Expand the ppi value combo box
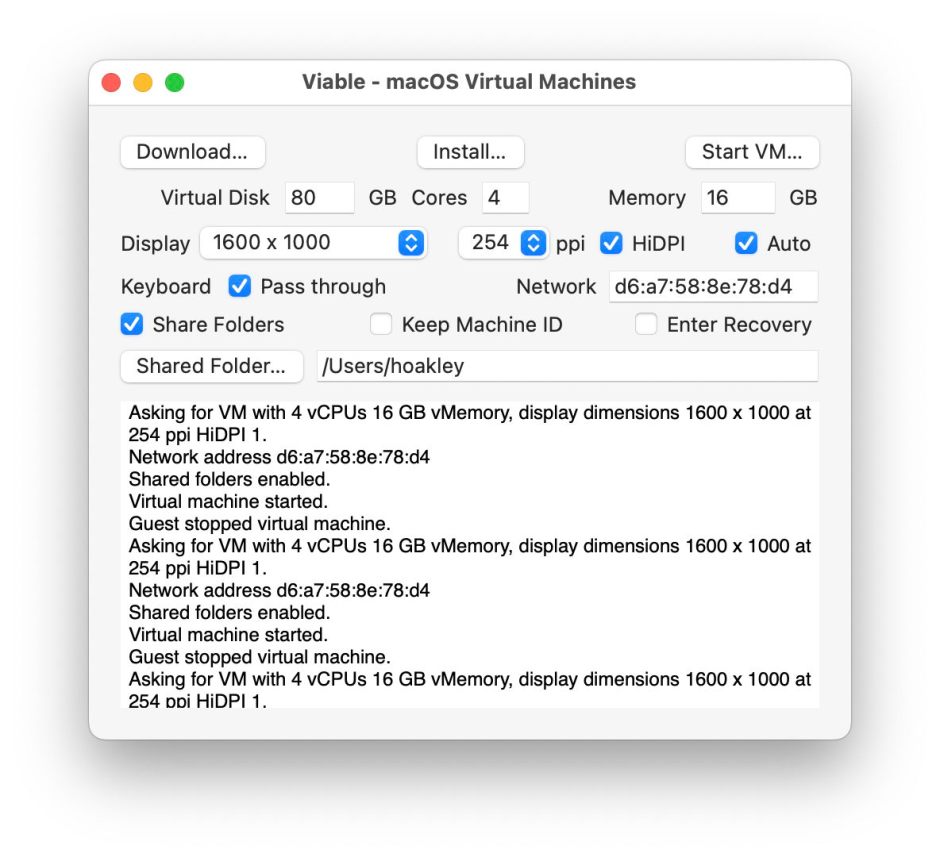Viewport: 940px width, 857px height. tap(534, 243)
